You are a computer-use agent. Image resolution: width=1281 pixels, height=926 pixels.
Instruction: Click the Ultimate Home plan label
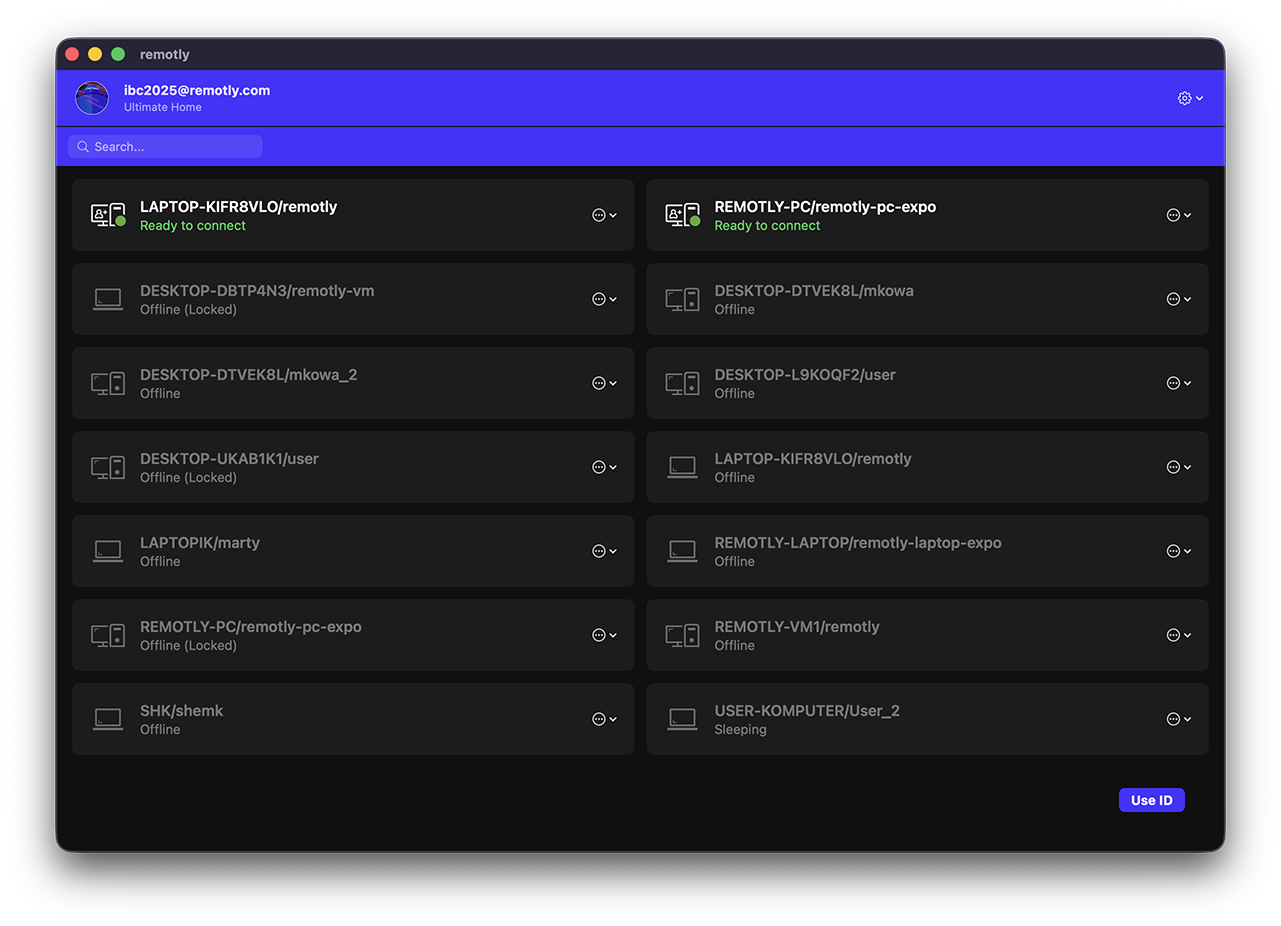coord(163,107)
